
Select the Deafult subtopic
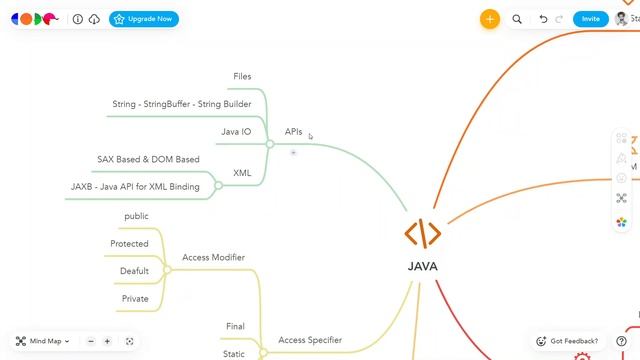(x=134, y=271)
